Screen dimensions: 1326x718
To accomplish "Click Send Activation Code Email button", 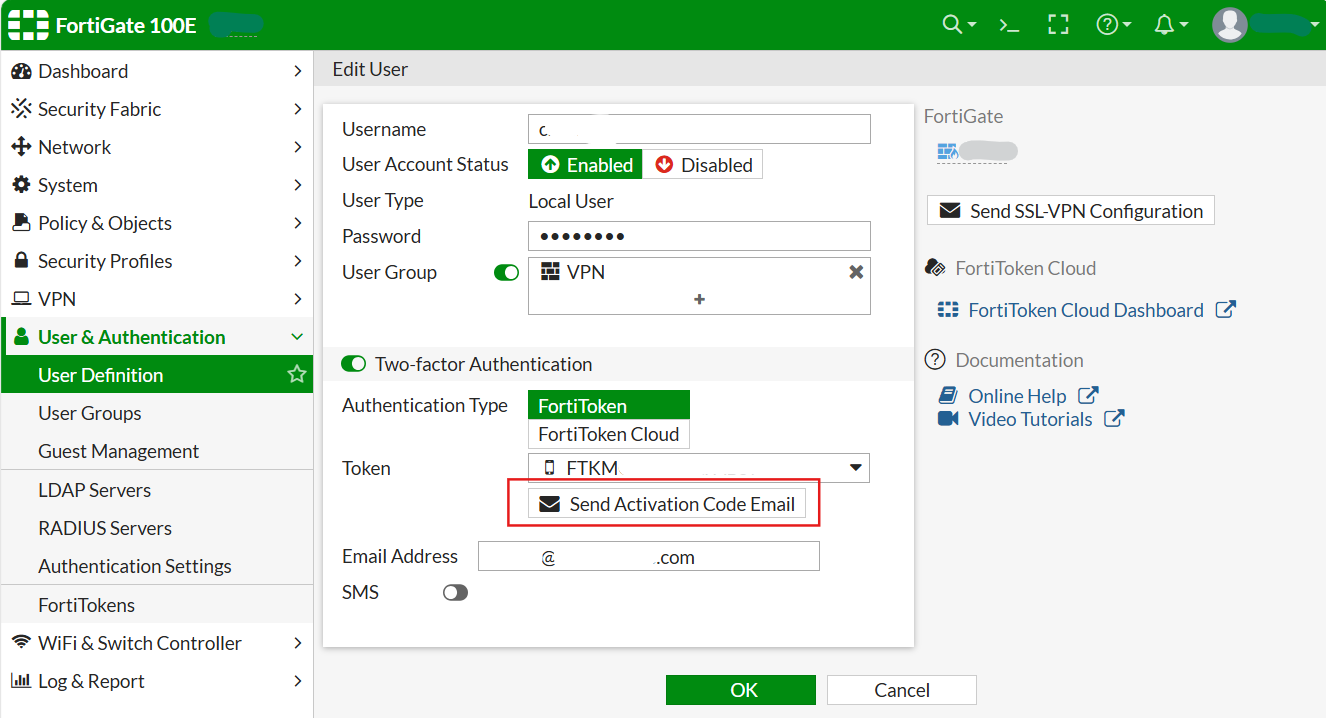I will (x=667, y=504).
